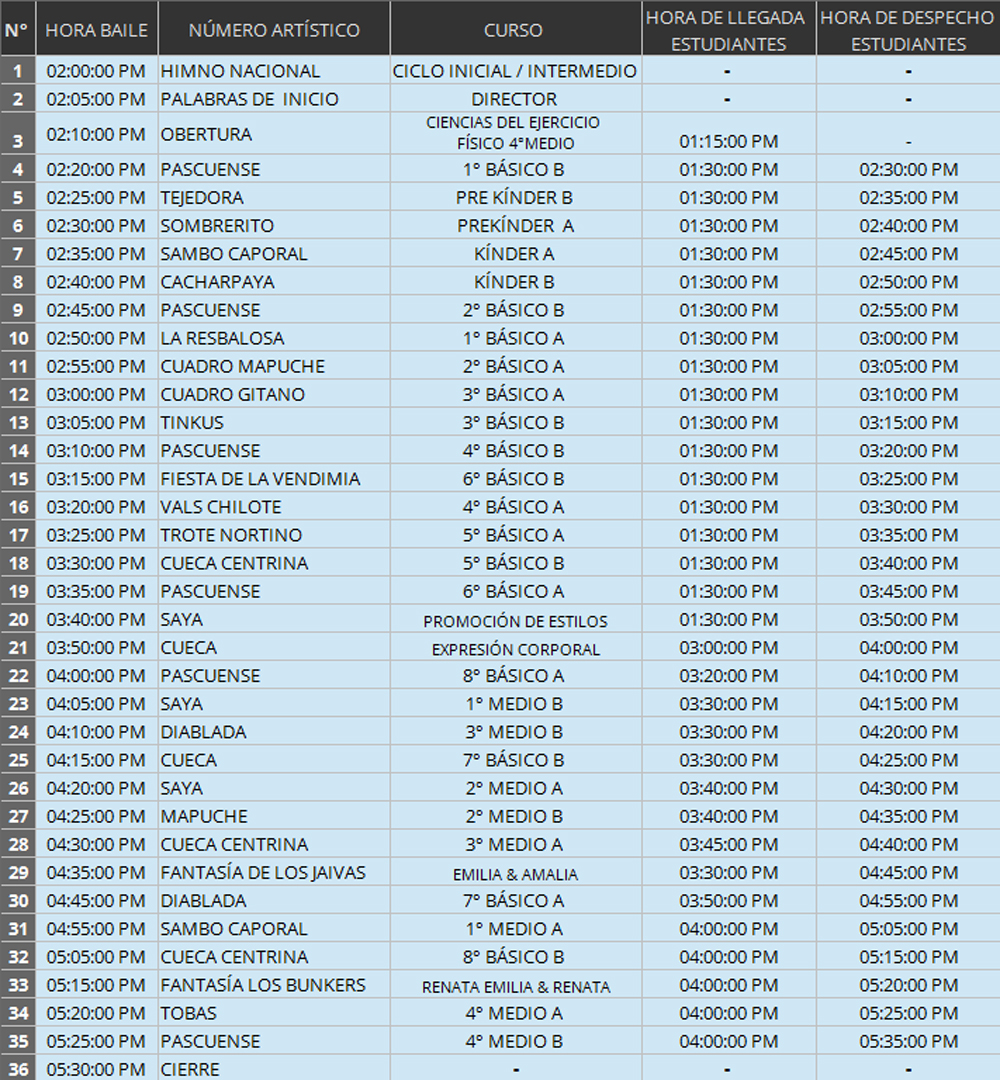Select the 'HIMNO NACIONAL' cell
Viewport: 1000px width, 1080px height.
coord(274,70)
